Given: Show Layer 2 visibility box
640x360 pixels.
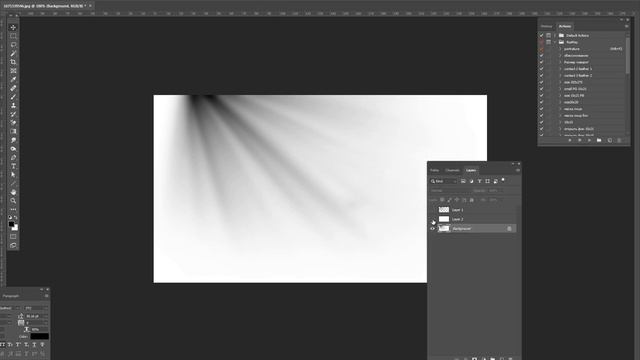Looking at the screenshot, I should 433,219.
